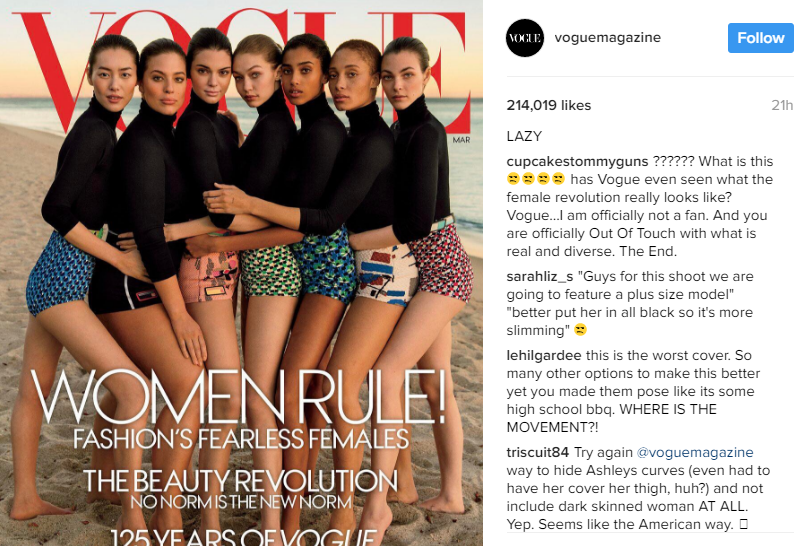This screenshot has height=547, width=800.
Task: Click the MAR issue label on cover
Action: click(x=461, y=140)
